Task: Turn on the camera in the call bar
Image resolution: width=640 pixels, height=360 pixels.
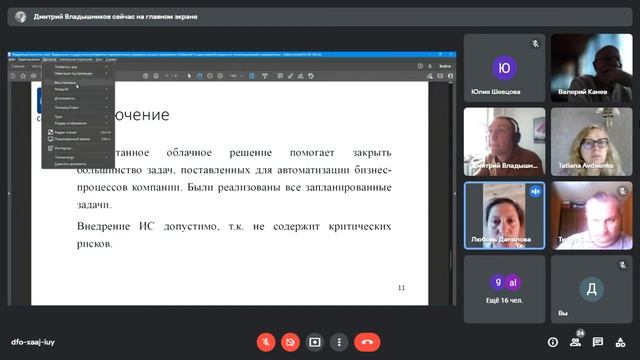Action: pyautogui.click(x=290, y=342)
